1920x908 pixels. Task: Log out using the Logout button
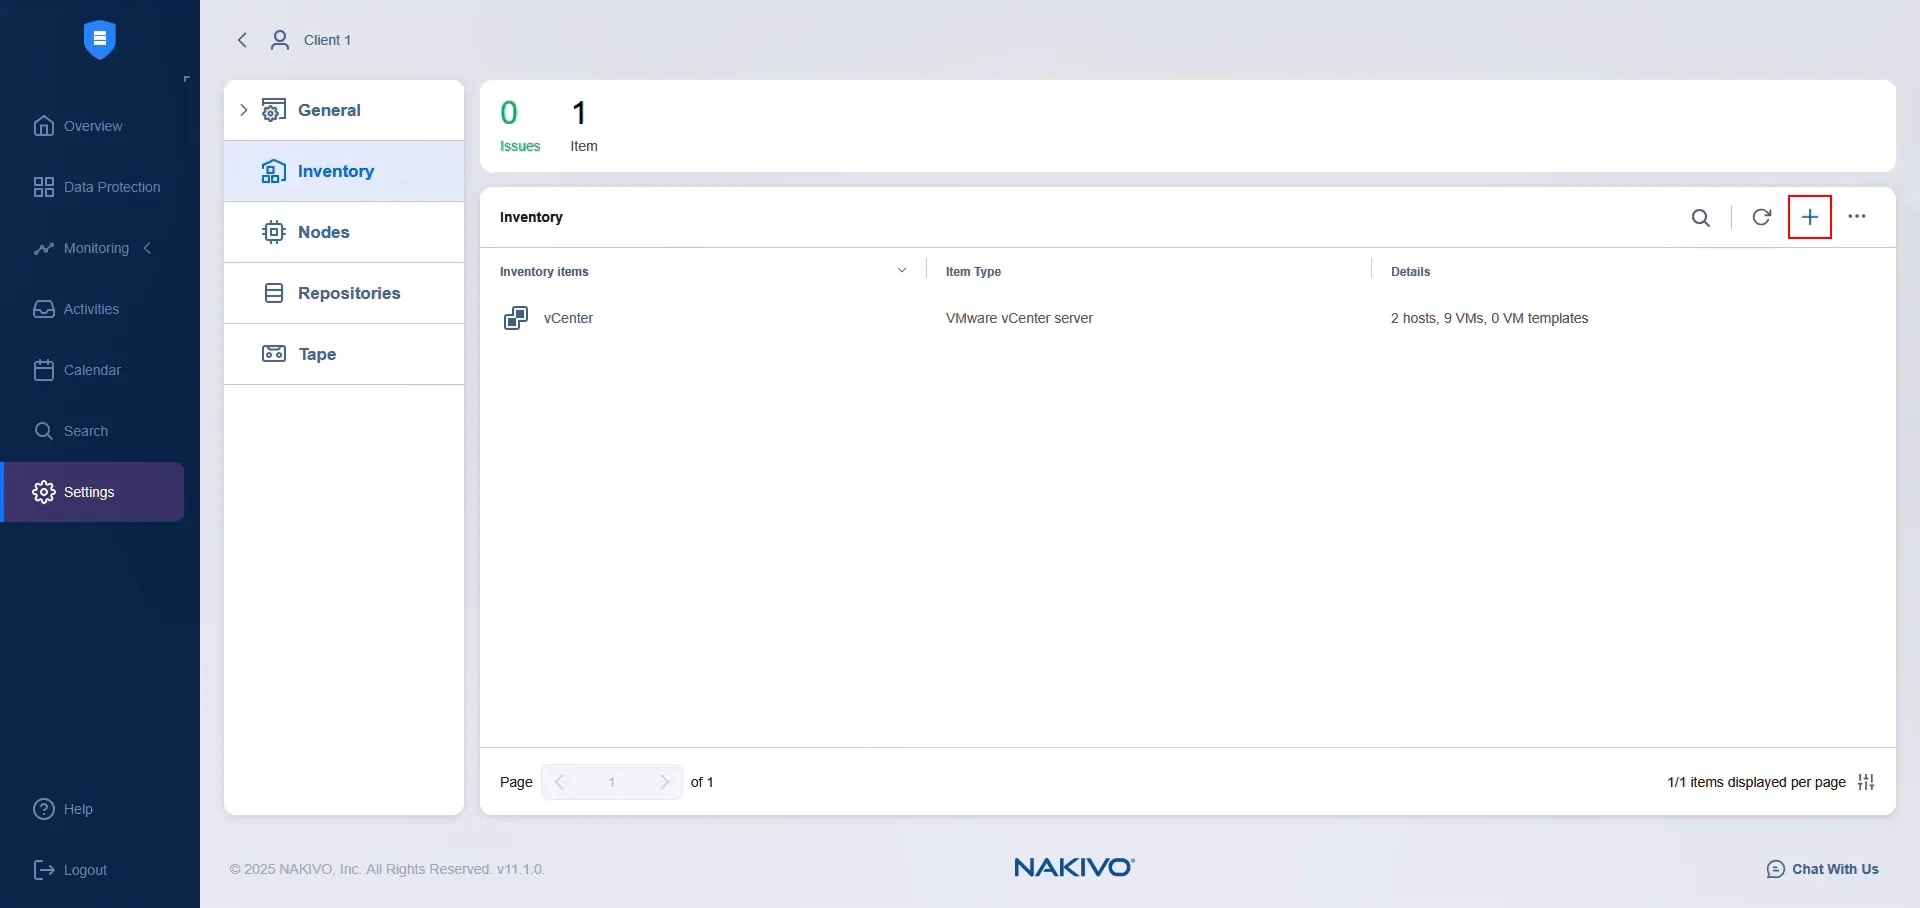[70, 870]
